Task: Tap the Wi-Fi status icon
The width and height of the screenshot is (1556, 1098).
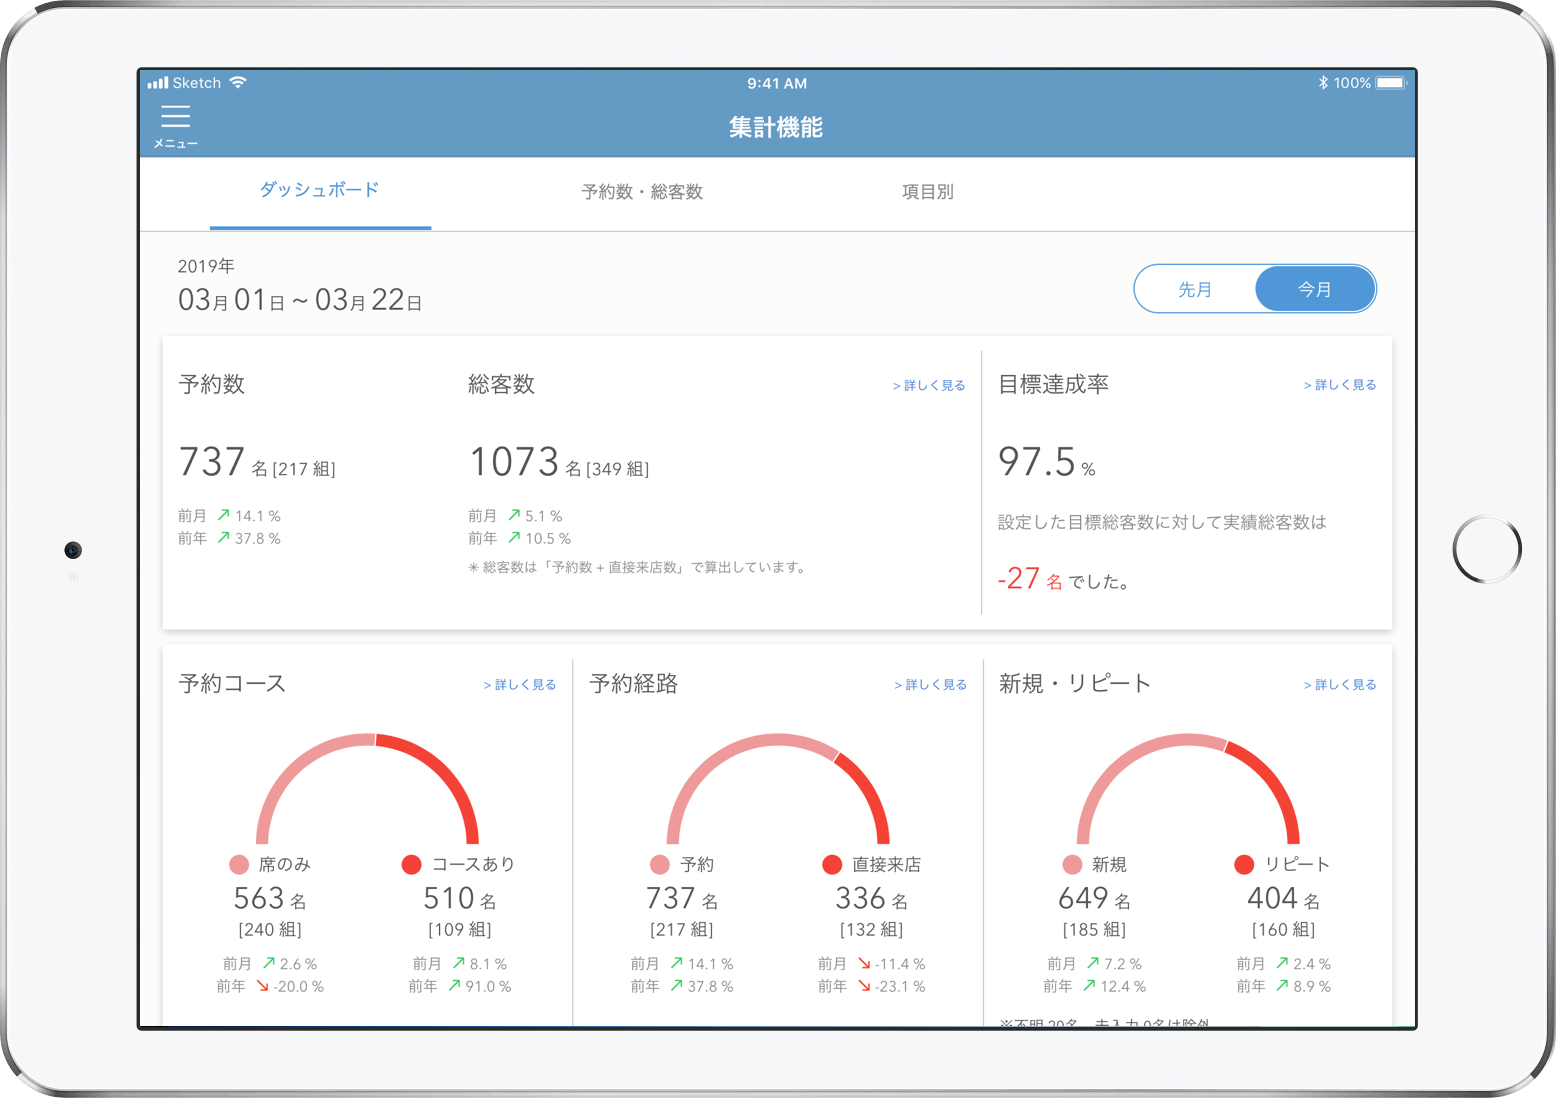Action: pyautogui.click(x=238, y=83)
